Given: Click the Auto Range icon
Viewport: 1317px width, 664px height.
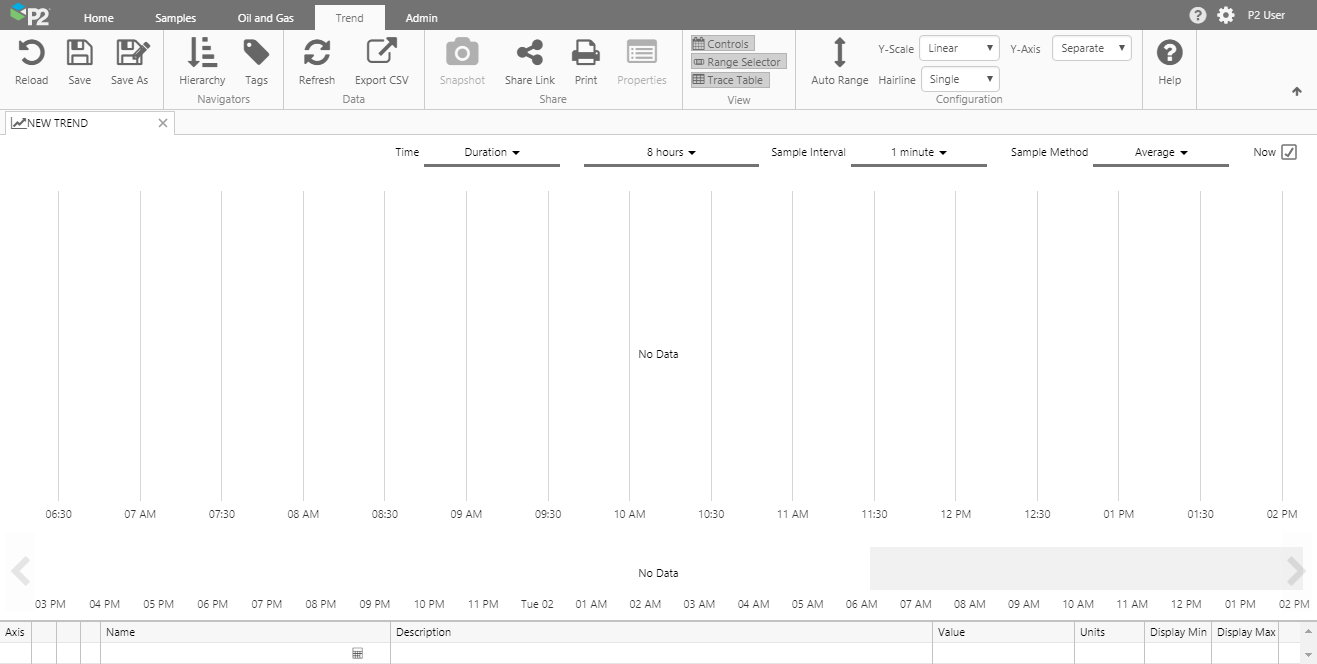Looking at the screenshot, I should pos(839,54).
